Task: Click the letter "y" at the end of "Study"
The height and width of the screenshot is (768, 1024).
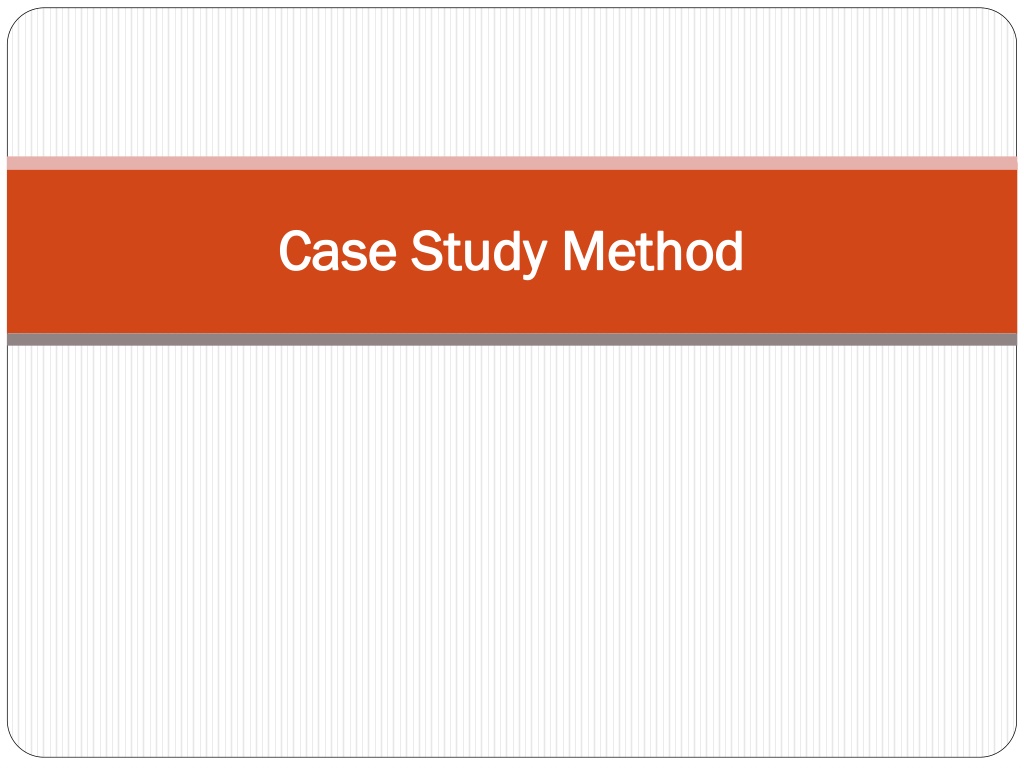Action: (x=534, y=260)
